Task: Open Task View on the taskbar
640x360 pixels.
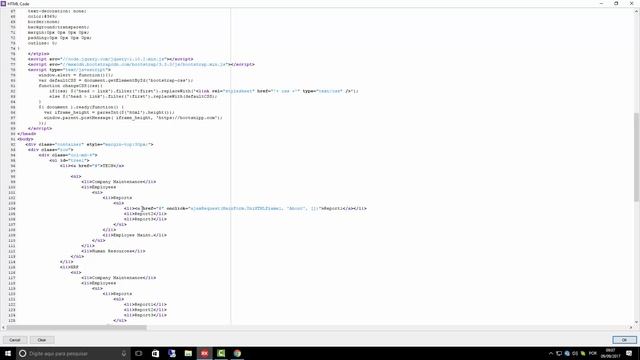Action: coord(139,353)
